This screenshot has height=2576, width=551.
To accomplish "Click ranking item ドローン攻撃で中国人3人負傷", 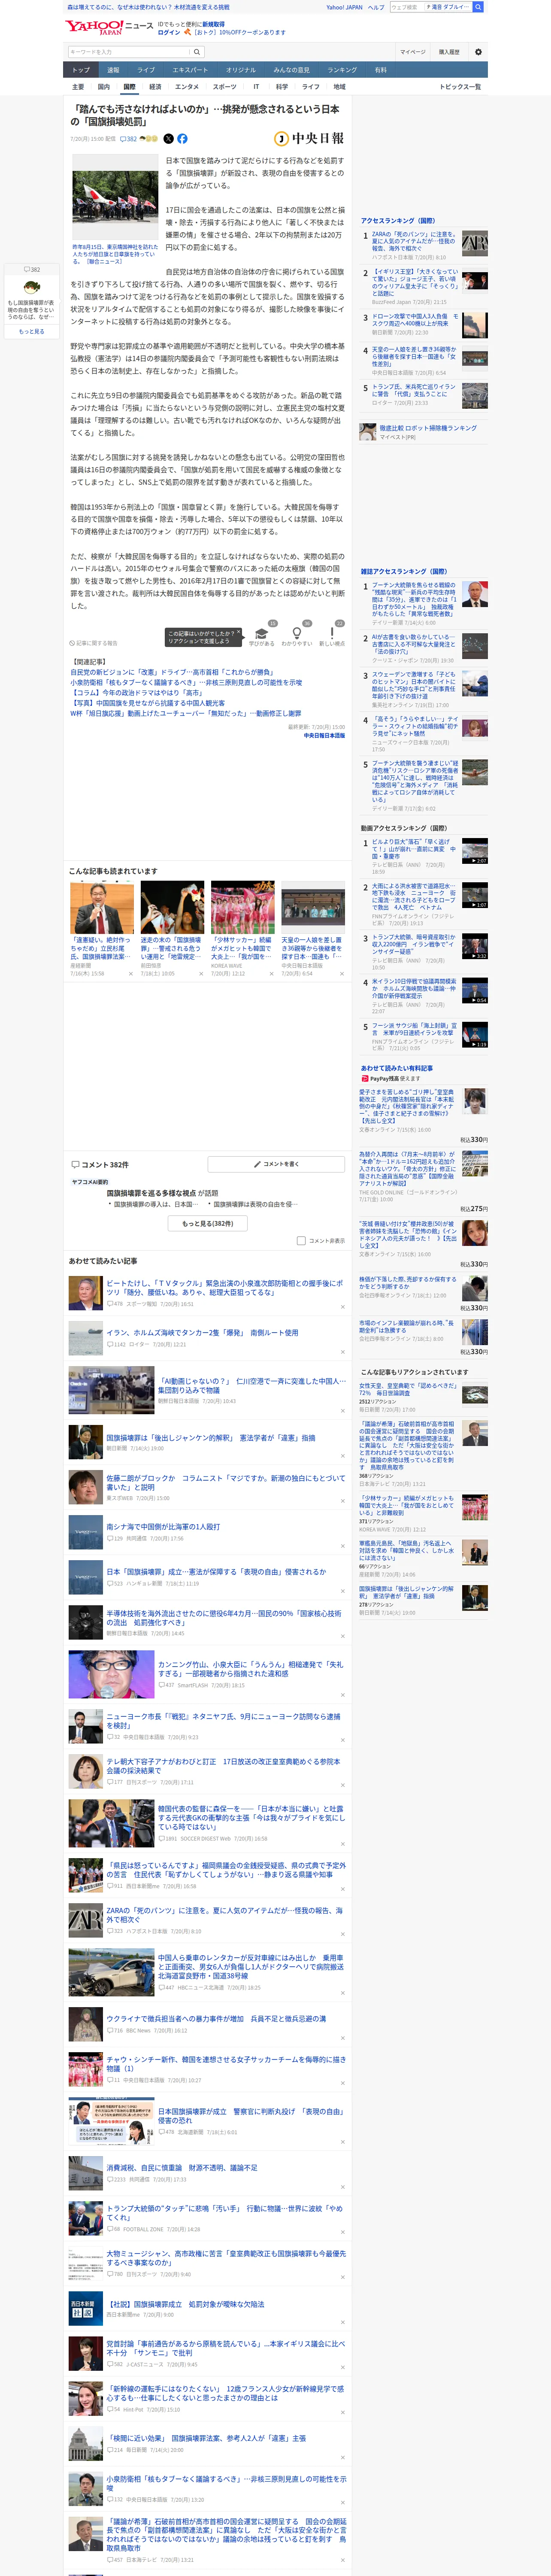I will [x=414, y=320].
